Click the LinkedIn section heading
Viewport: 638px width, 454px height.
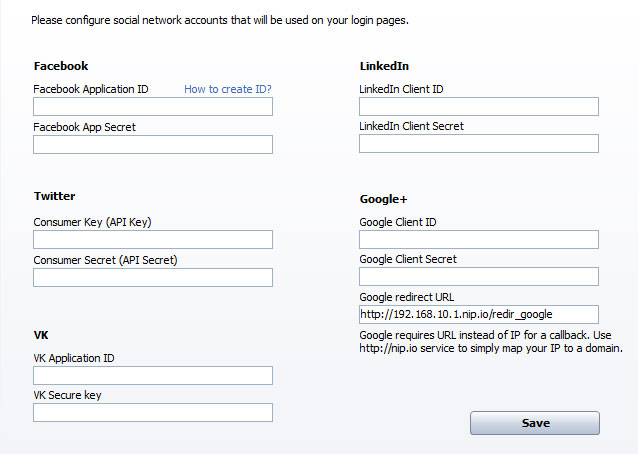(384, 66)
